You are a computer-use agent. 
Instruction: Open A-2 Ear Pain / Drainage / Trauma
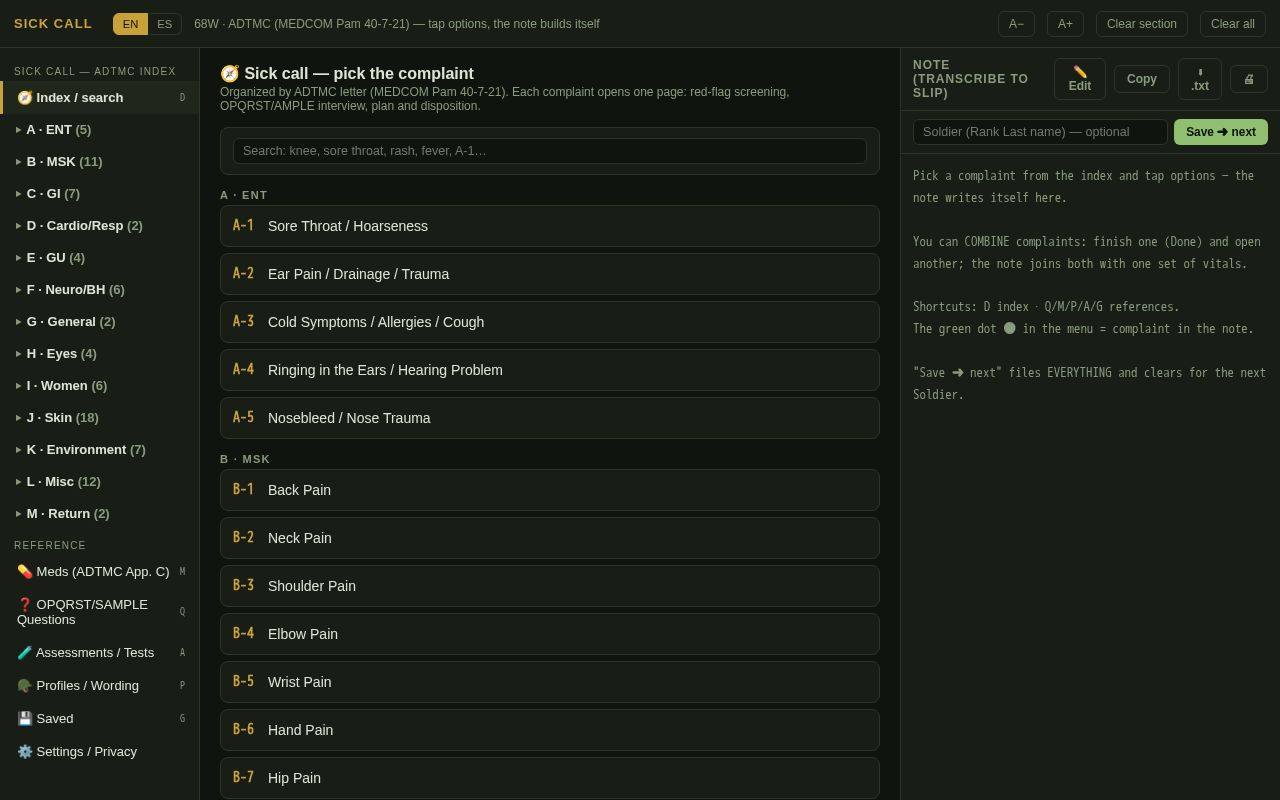tap(550, 274)
